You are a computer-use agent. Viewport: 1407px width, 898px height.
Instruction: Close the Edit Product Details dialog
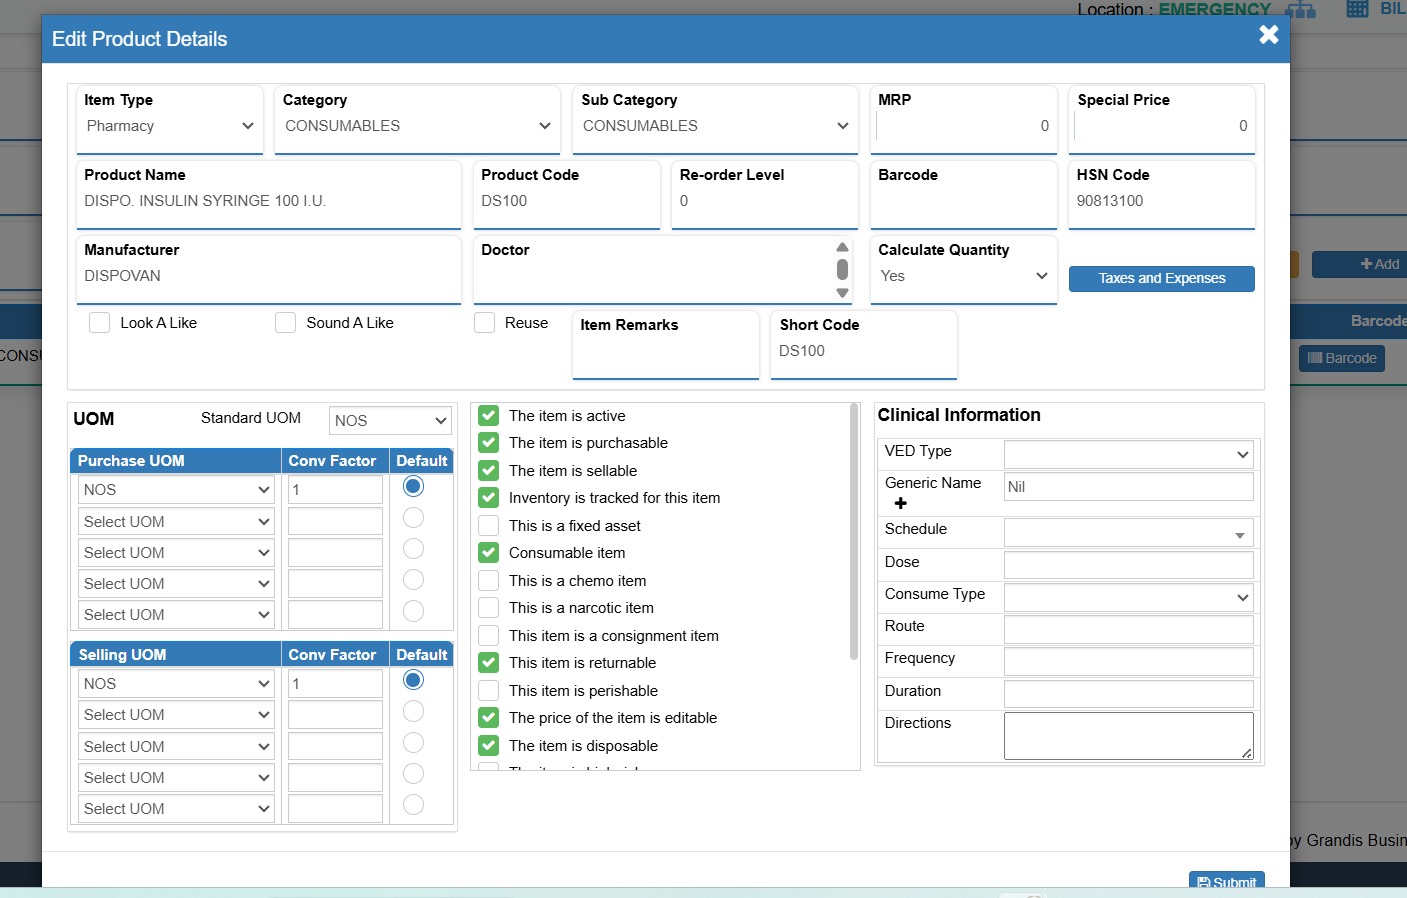pos(1268,35)
